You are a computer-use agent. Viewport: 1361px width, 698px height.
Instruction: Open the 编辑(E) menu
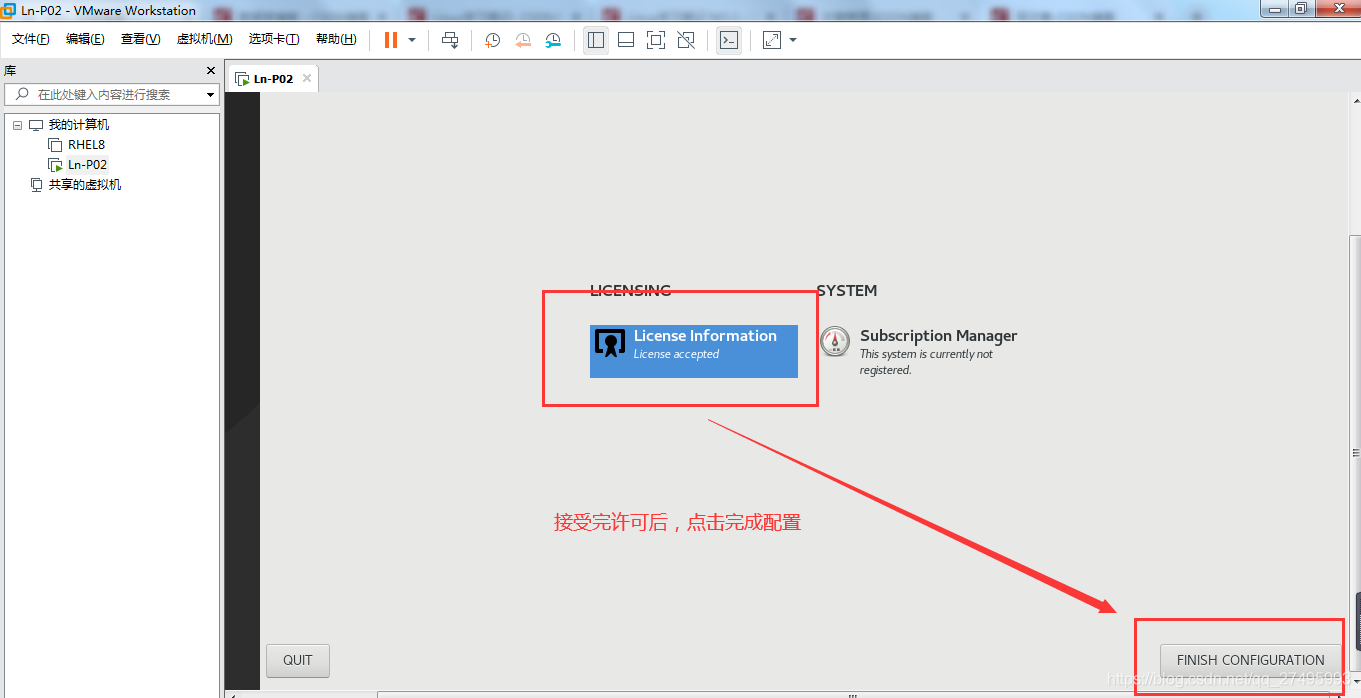coord(85,39)
